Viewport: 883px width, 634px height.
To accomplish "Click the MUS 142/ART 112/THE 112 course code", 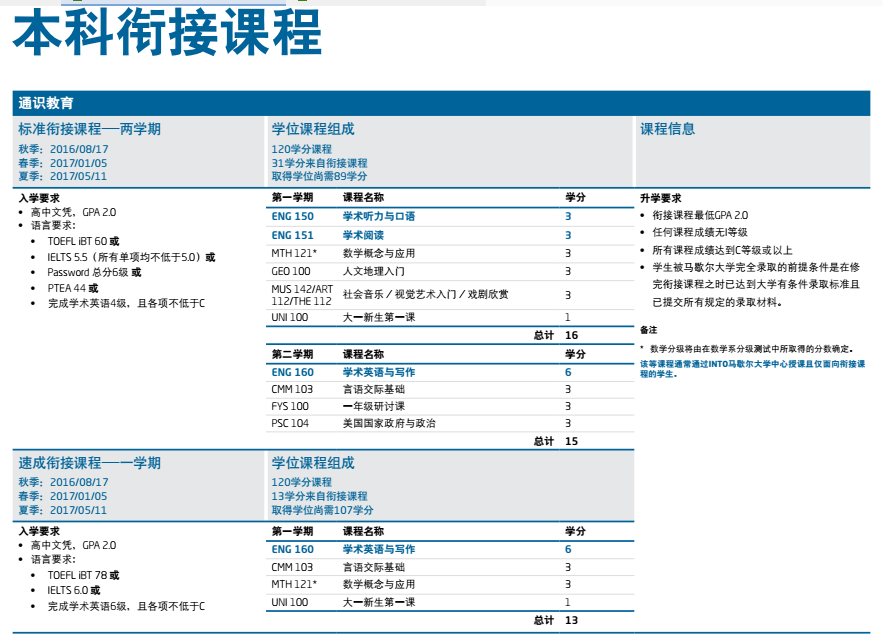I will click(x=301, y=294).
